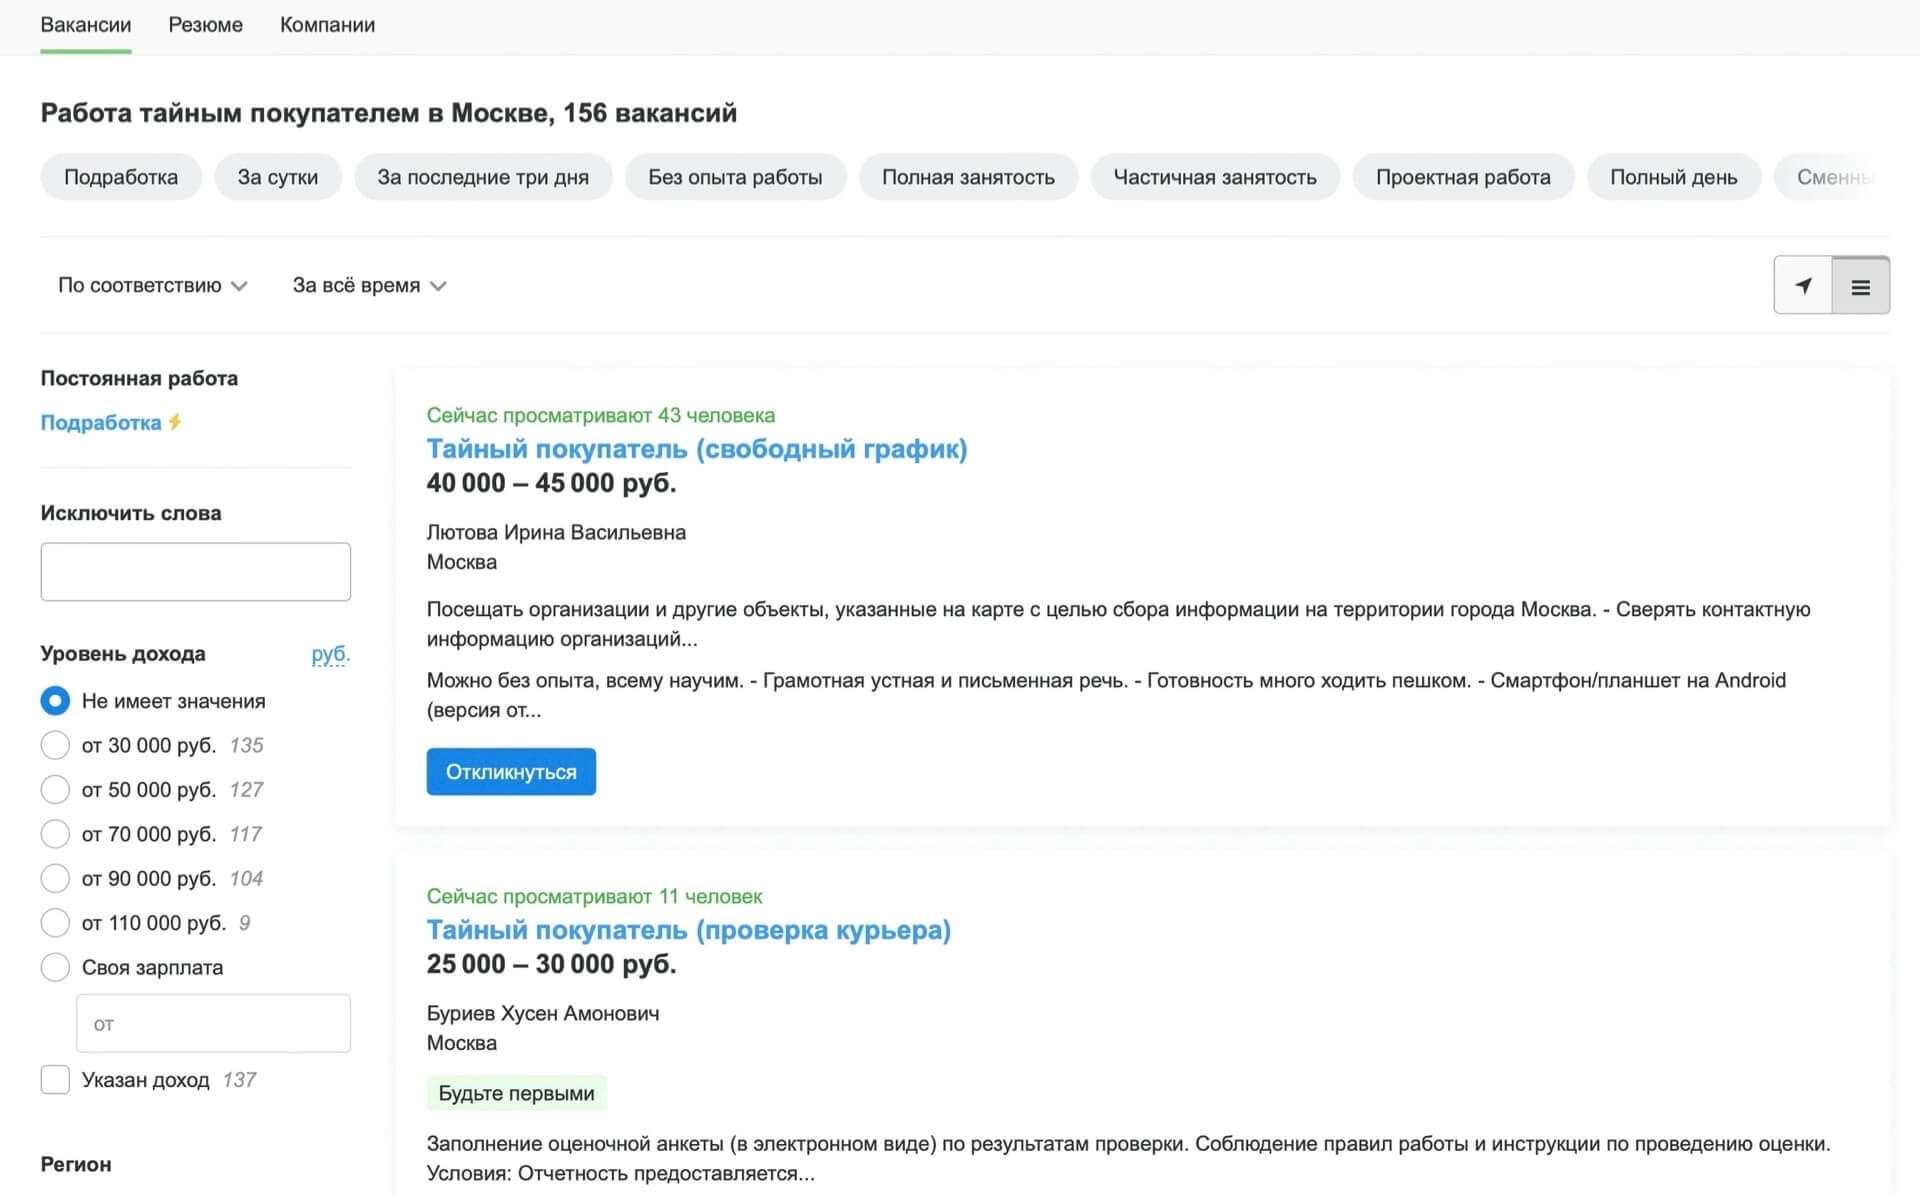Choose 'от 70 000 руб.' salary option

[x=55, y=834]
